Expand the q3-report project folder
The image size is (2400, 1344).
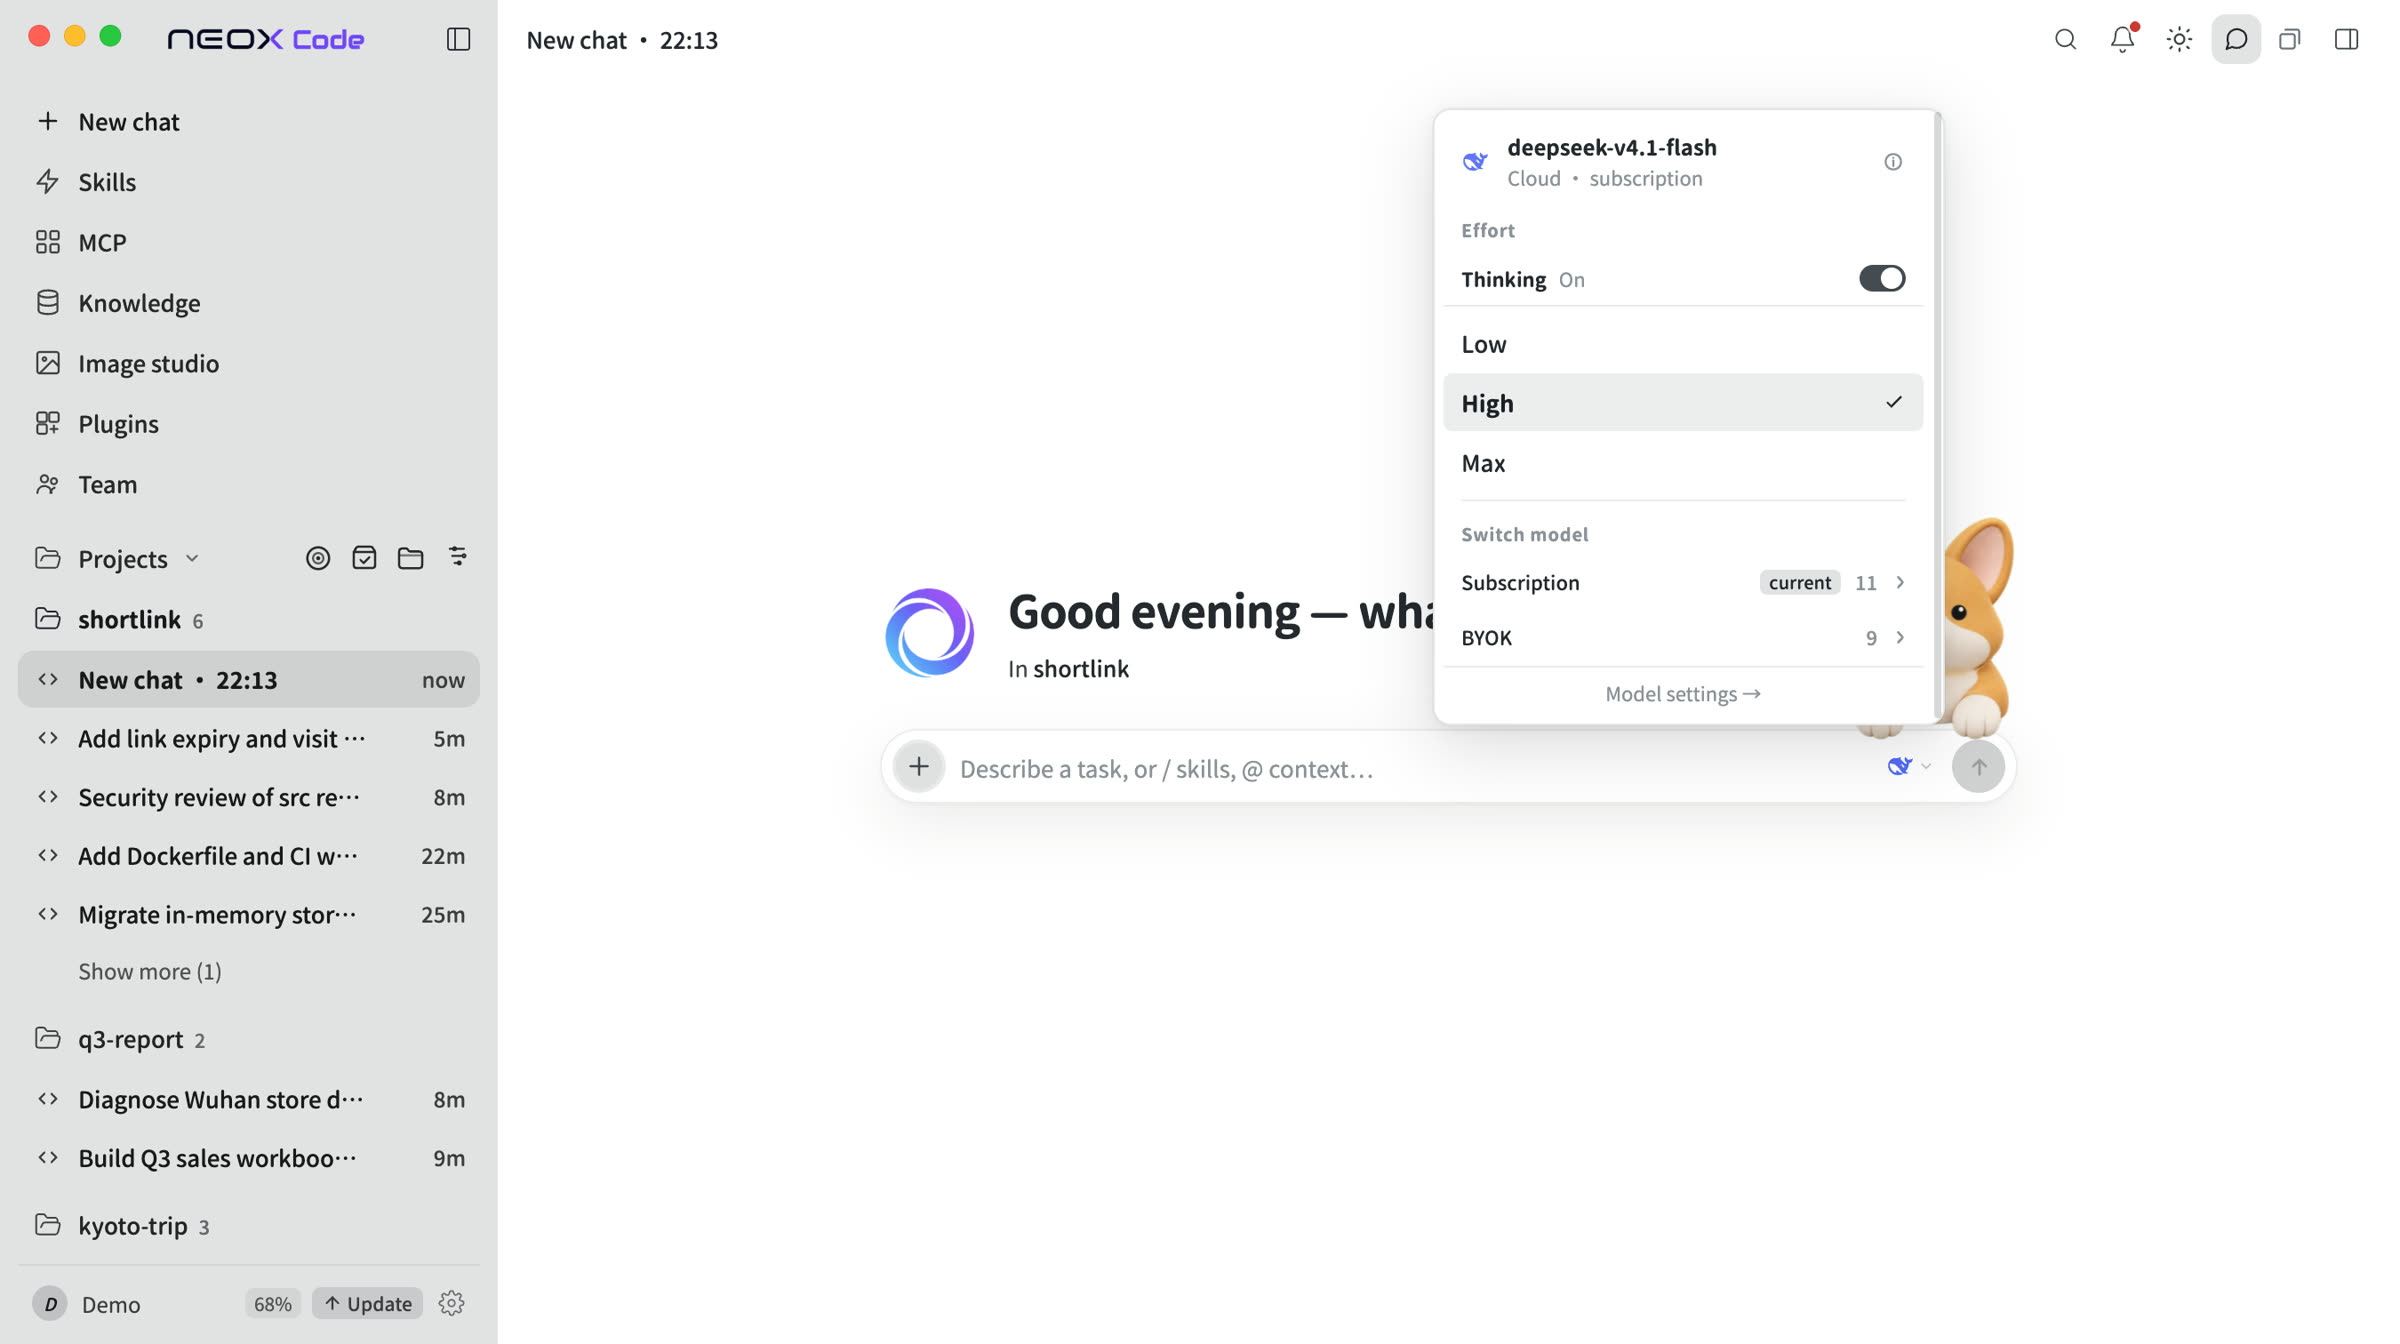(x=249, y=1039)
